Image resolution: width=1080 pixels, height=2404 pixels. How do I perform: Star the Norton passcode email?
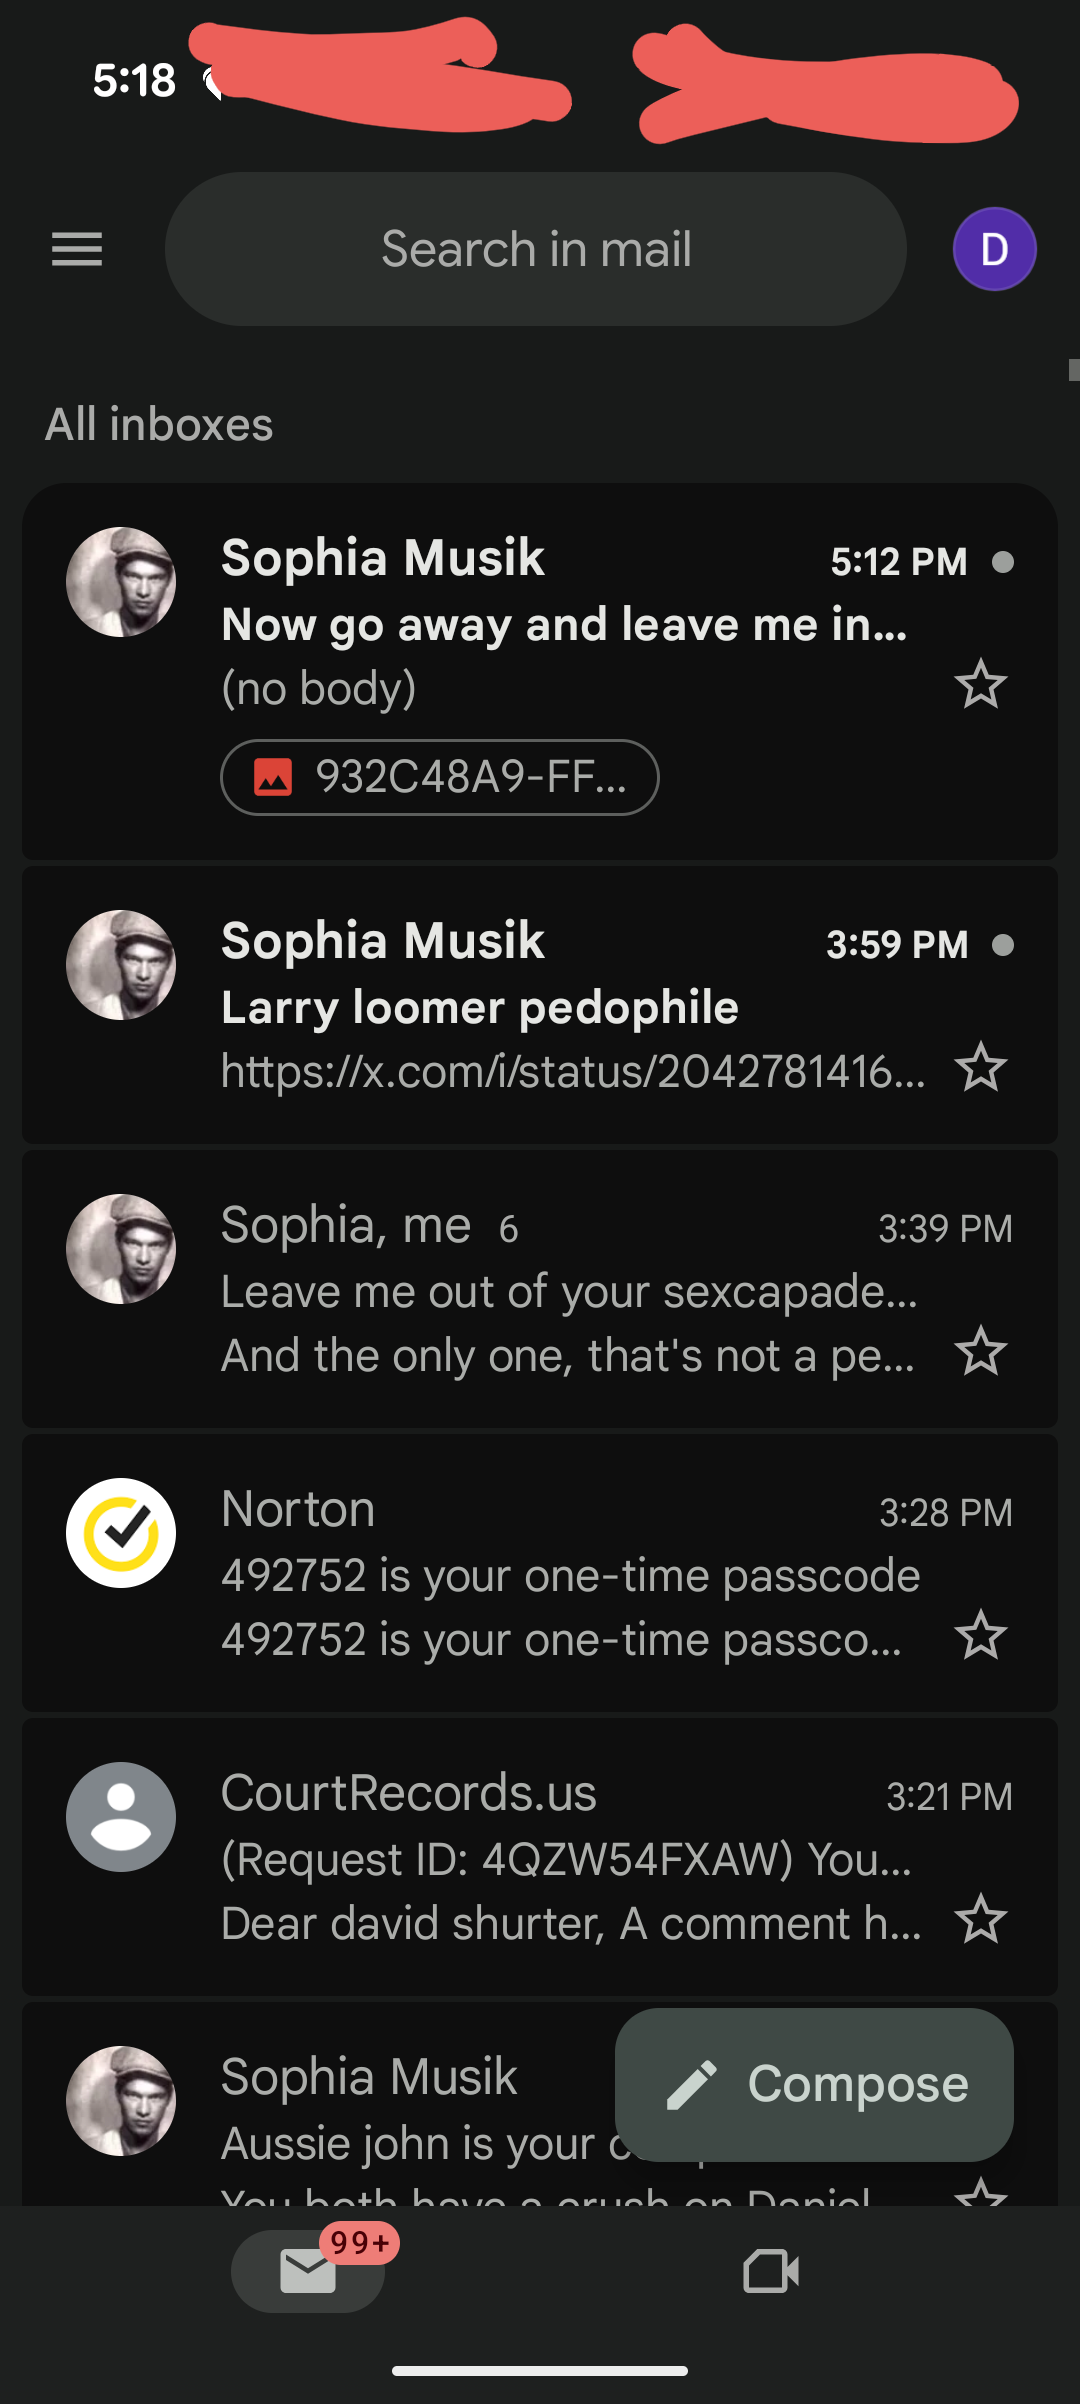click(980, 1635)
